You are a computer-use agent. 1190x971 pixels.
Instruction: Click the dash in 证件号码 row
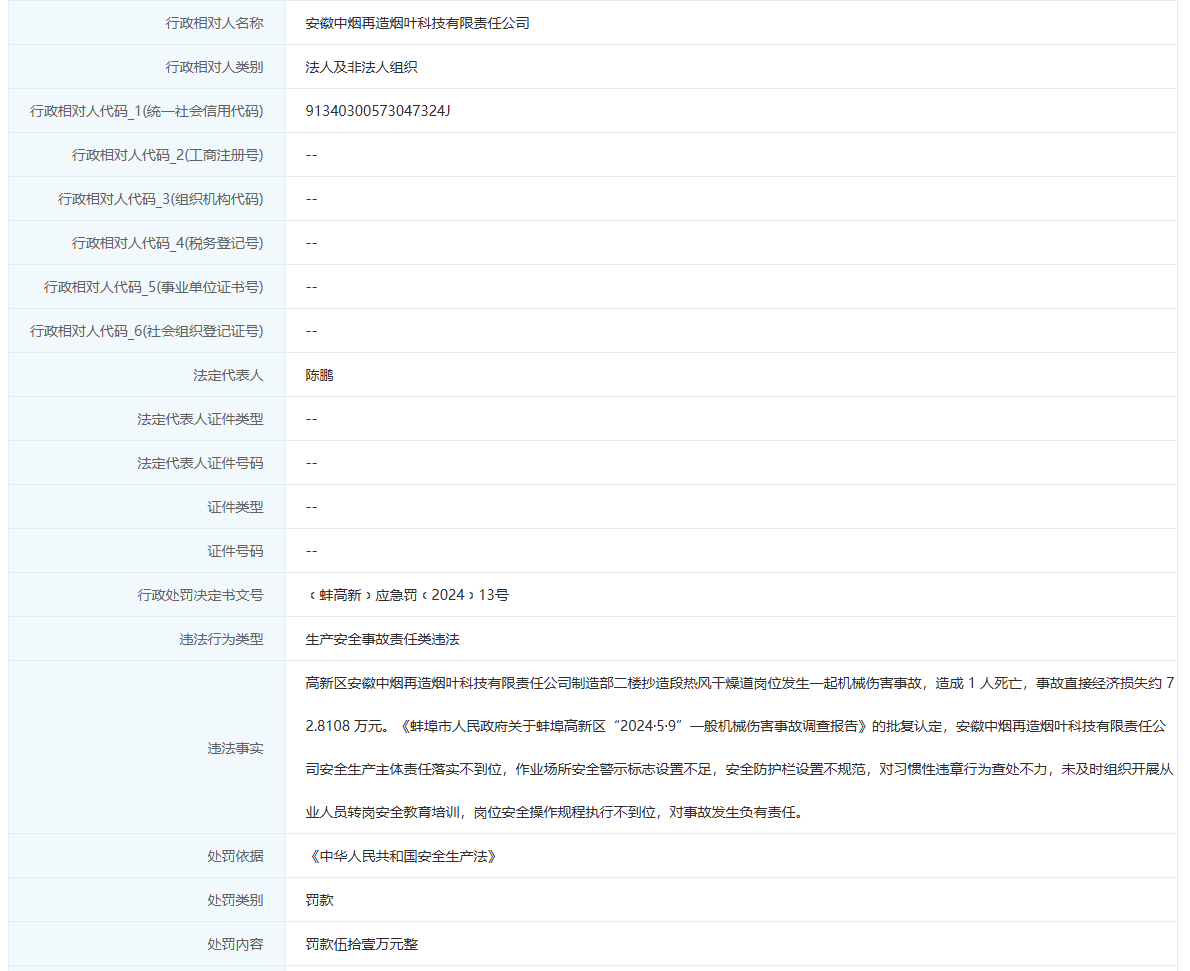[311, 550]
